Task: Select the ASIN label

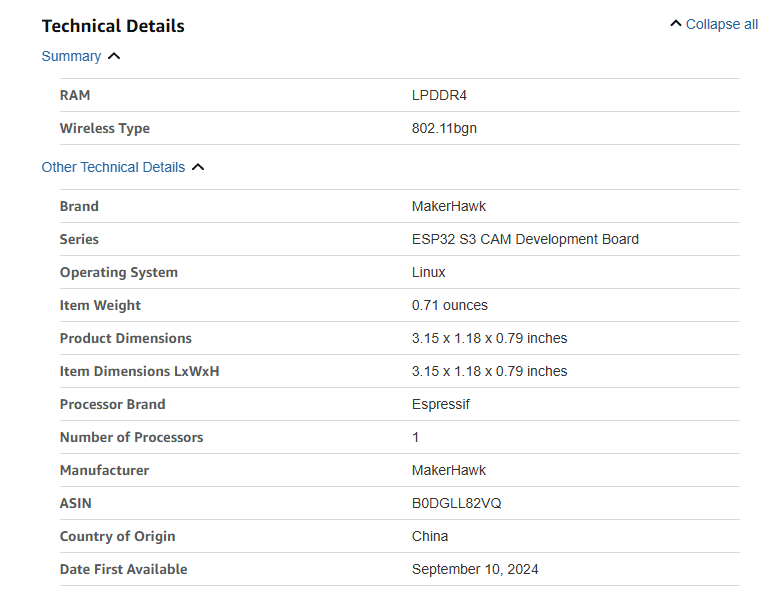Action: point(75,503)
